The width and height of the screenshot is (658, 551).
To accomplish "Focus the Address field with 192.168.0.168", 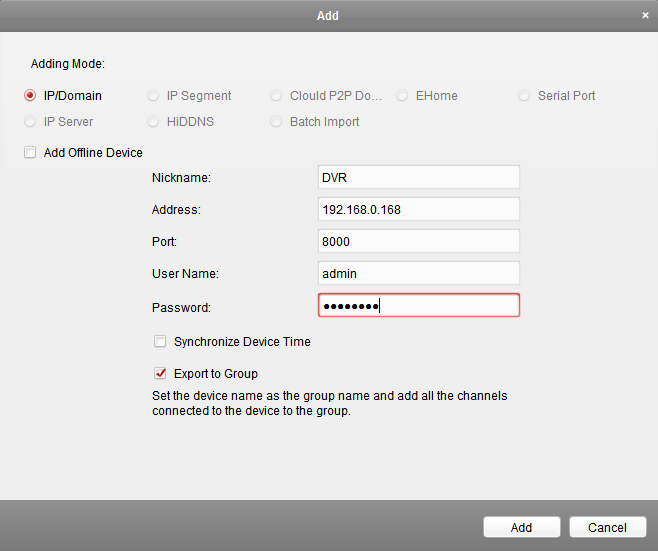I will tap(418, 209).
